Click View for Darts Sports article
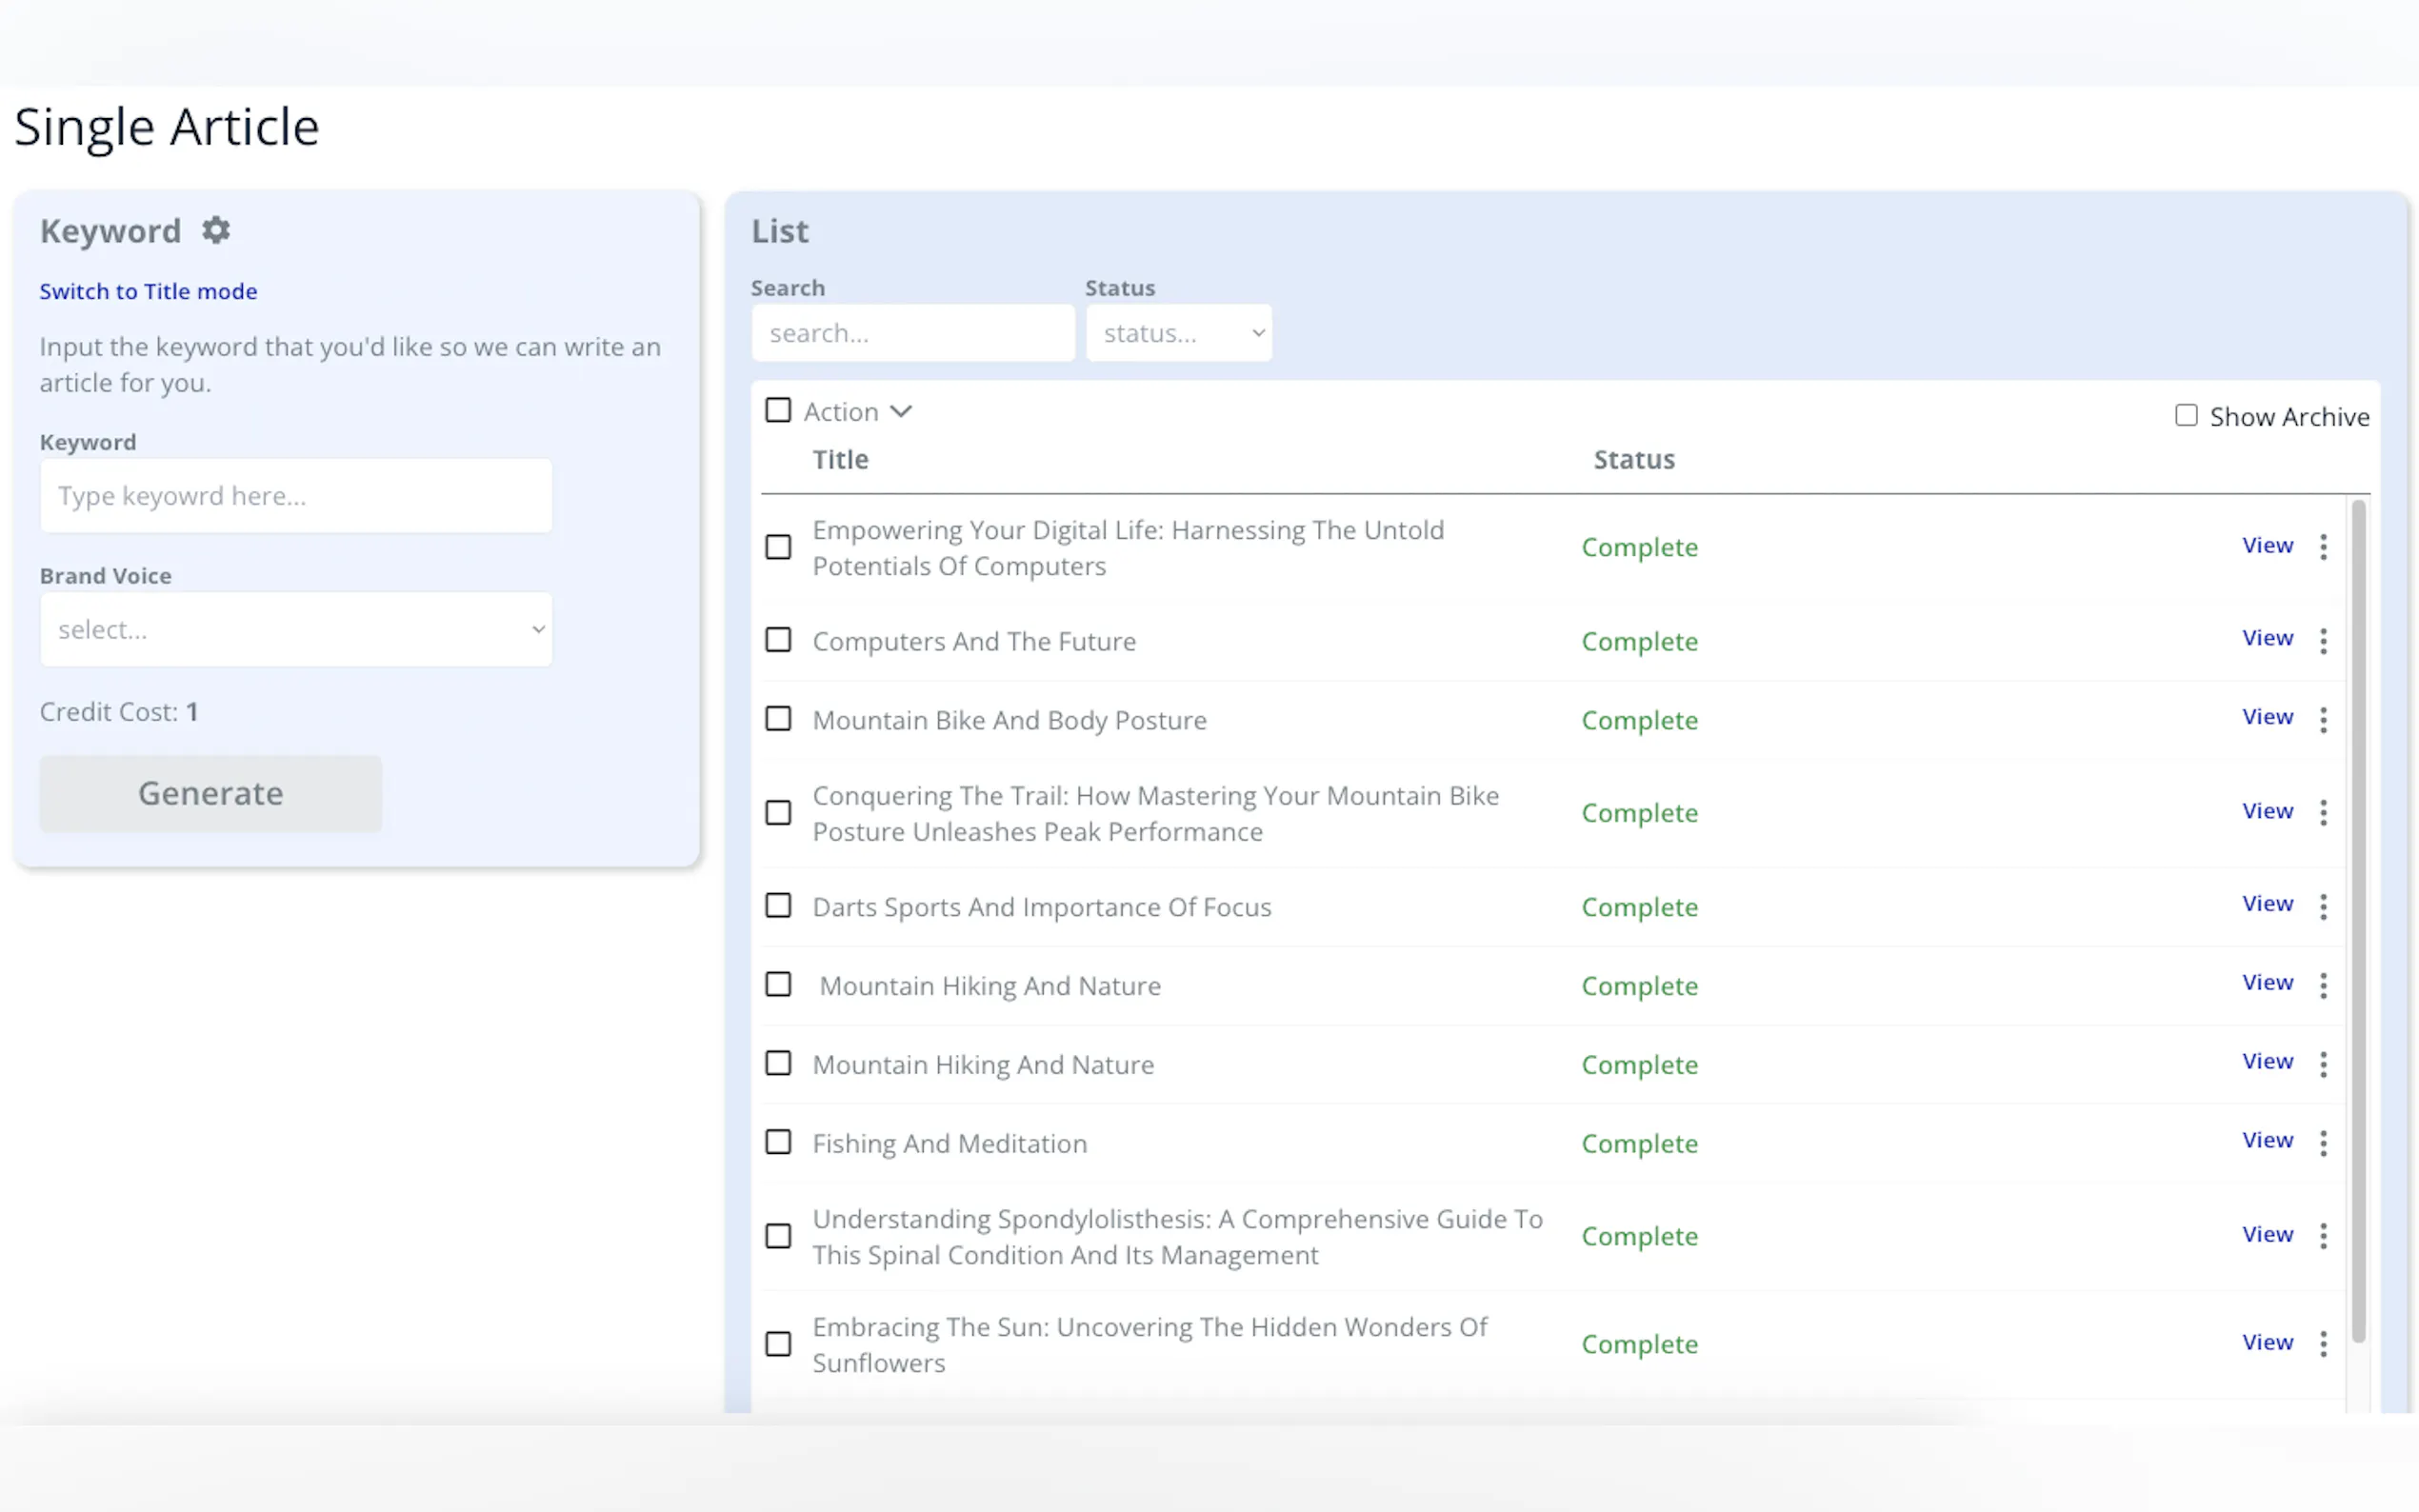This screenshot has width=2419, height=1512. point(2266,904)
